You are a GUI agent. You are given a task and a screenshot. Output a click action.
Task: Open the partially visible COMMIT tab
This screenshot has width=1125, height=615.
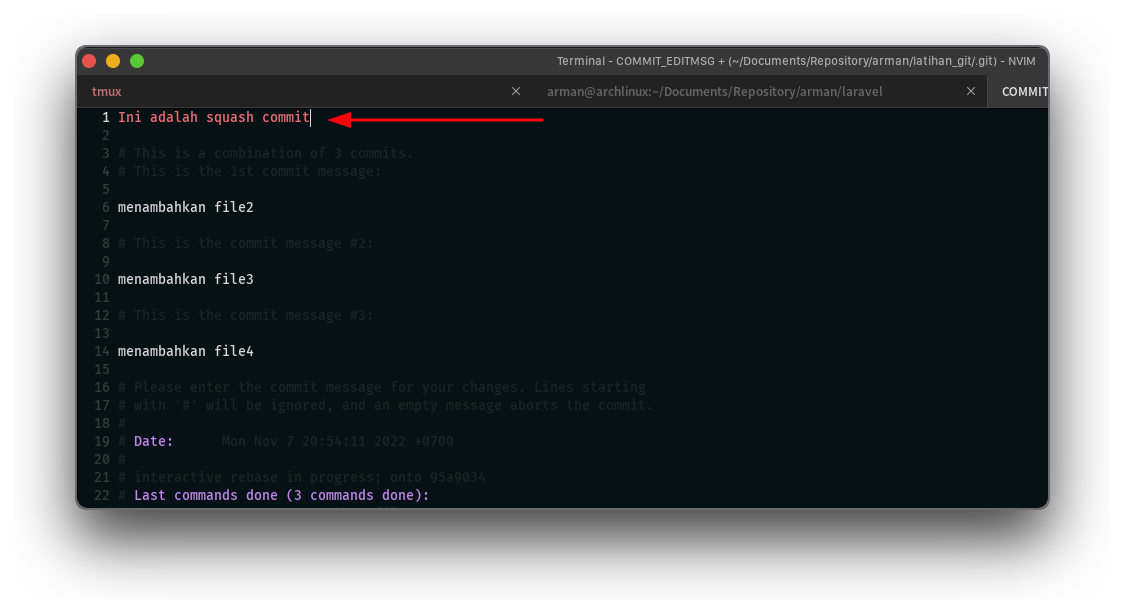point(1024,91)
